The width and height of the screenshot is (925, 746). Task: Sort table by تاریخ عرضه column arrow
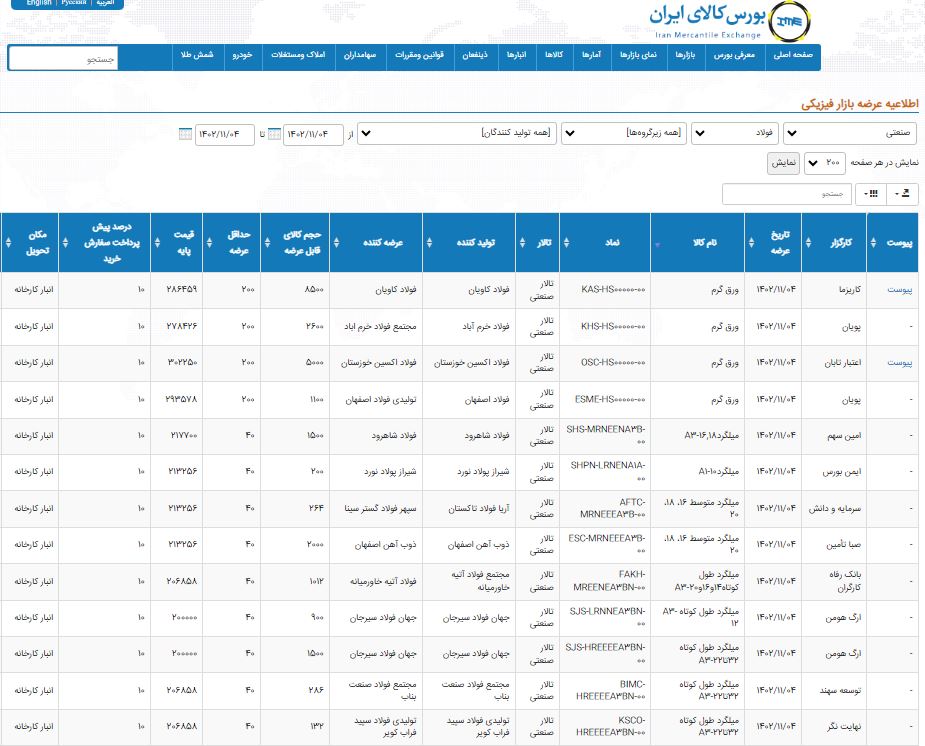pyautogui.click(x=751, y=242)
